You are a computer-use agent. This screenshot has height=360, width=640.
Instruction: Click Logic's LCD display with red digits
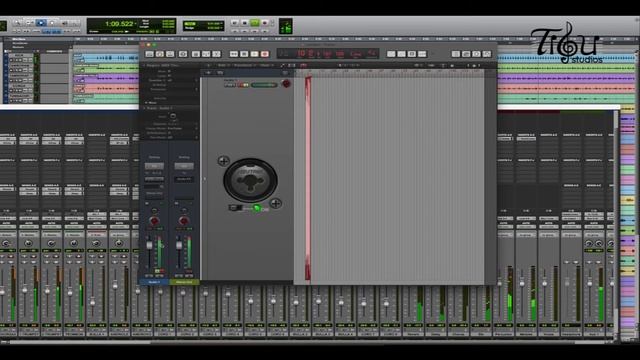(328, 53)
